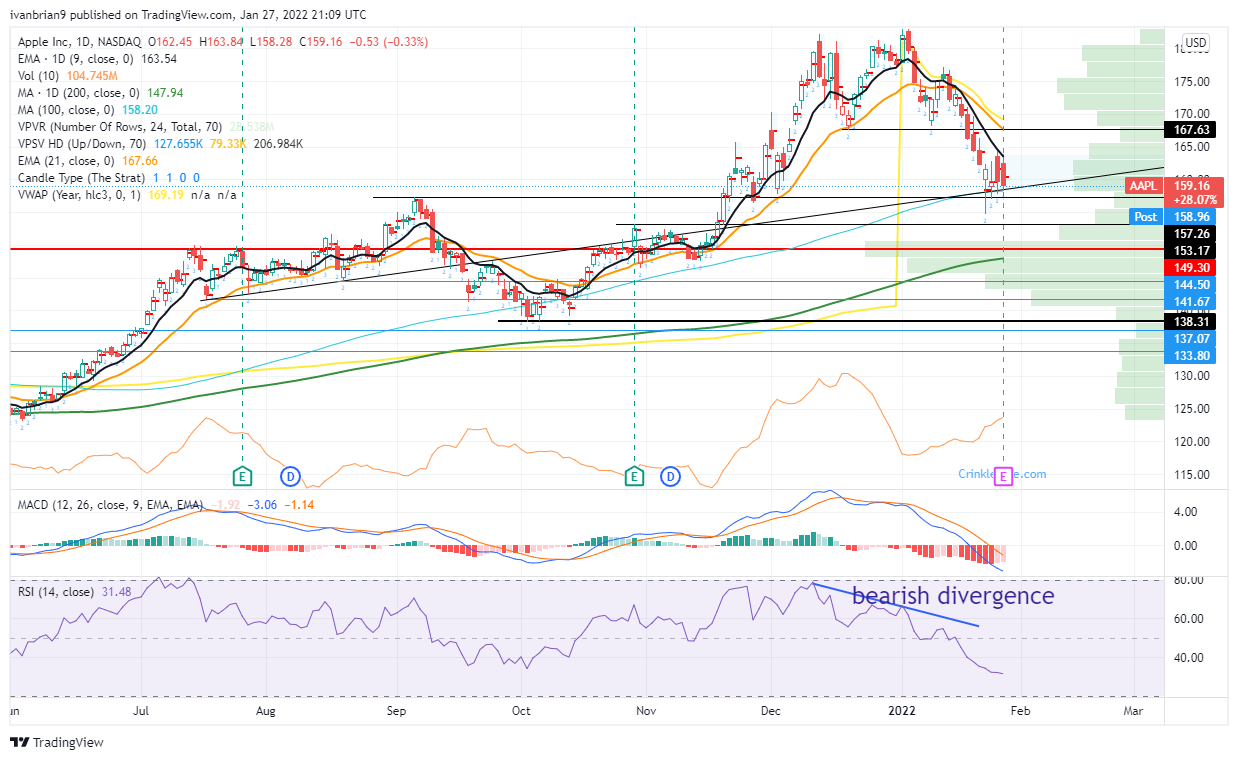Toggle the Vol (10) indicator legend
Screen dimensions: 1238x760
click(x=40, y=76)
